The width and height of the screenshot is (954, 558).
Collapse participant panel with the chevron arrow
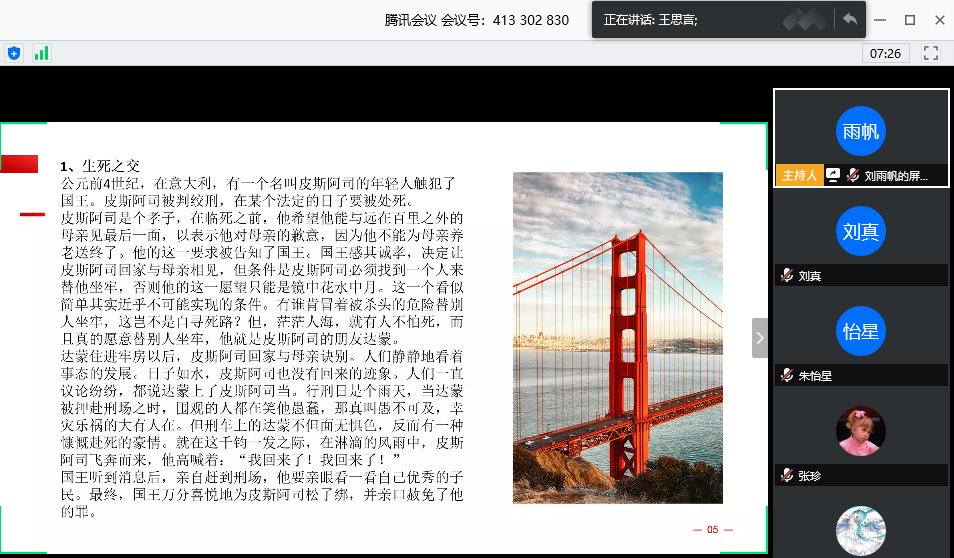(x=759, y=338)
